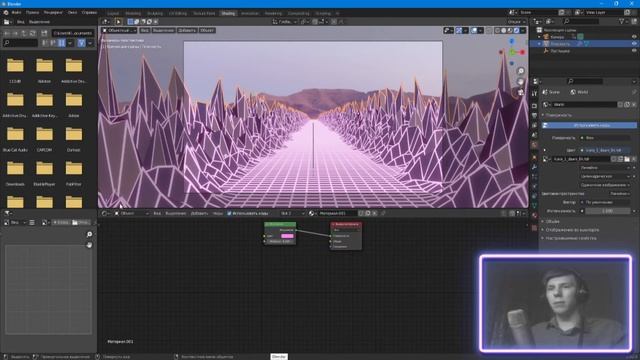Switch to the Shading workspace tab
This screenshot has width=640, height=360.
228,13
